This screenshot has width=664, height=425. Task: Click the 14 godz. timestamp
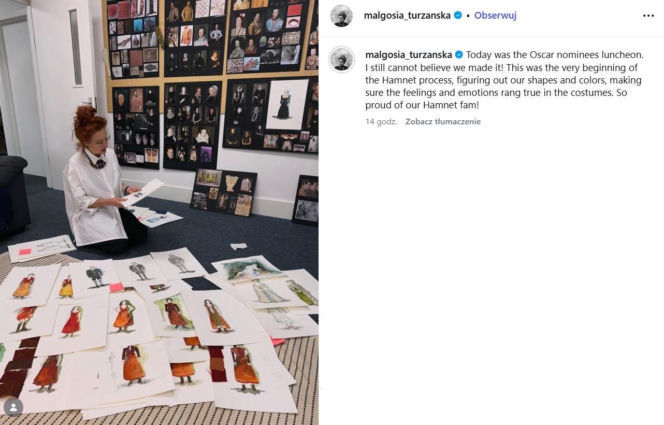click(381, 121)
